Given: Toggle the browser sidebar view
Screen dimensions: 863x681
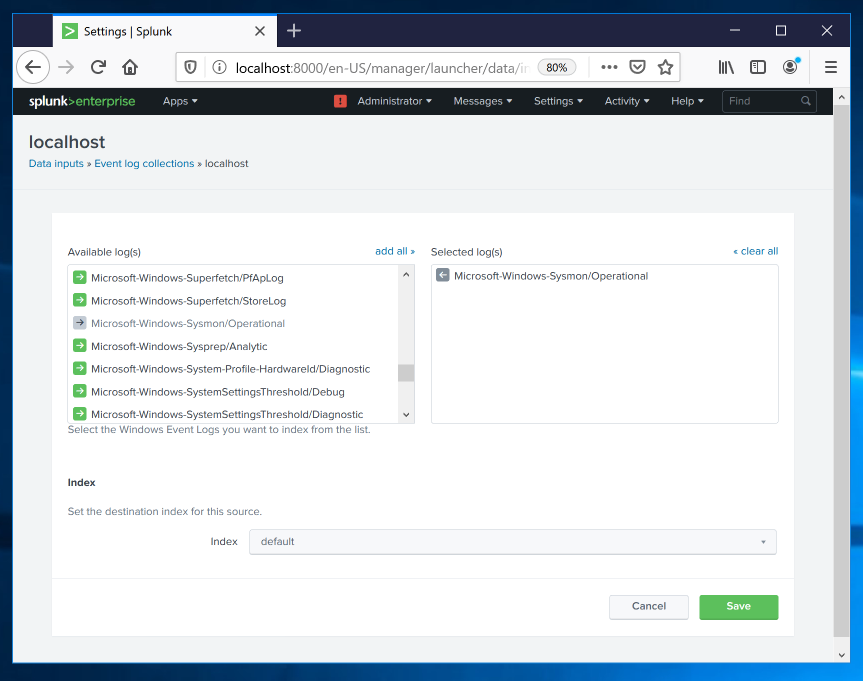Looking at the screenshot, I should (x=758, y=67).
